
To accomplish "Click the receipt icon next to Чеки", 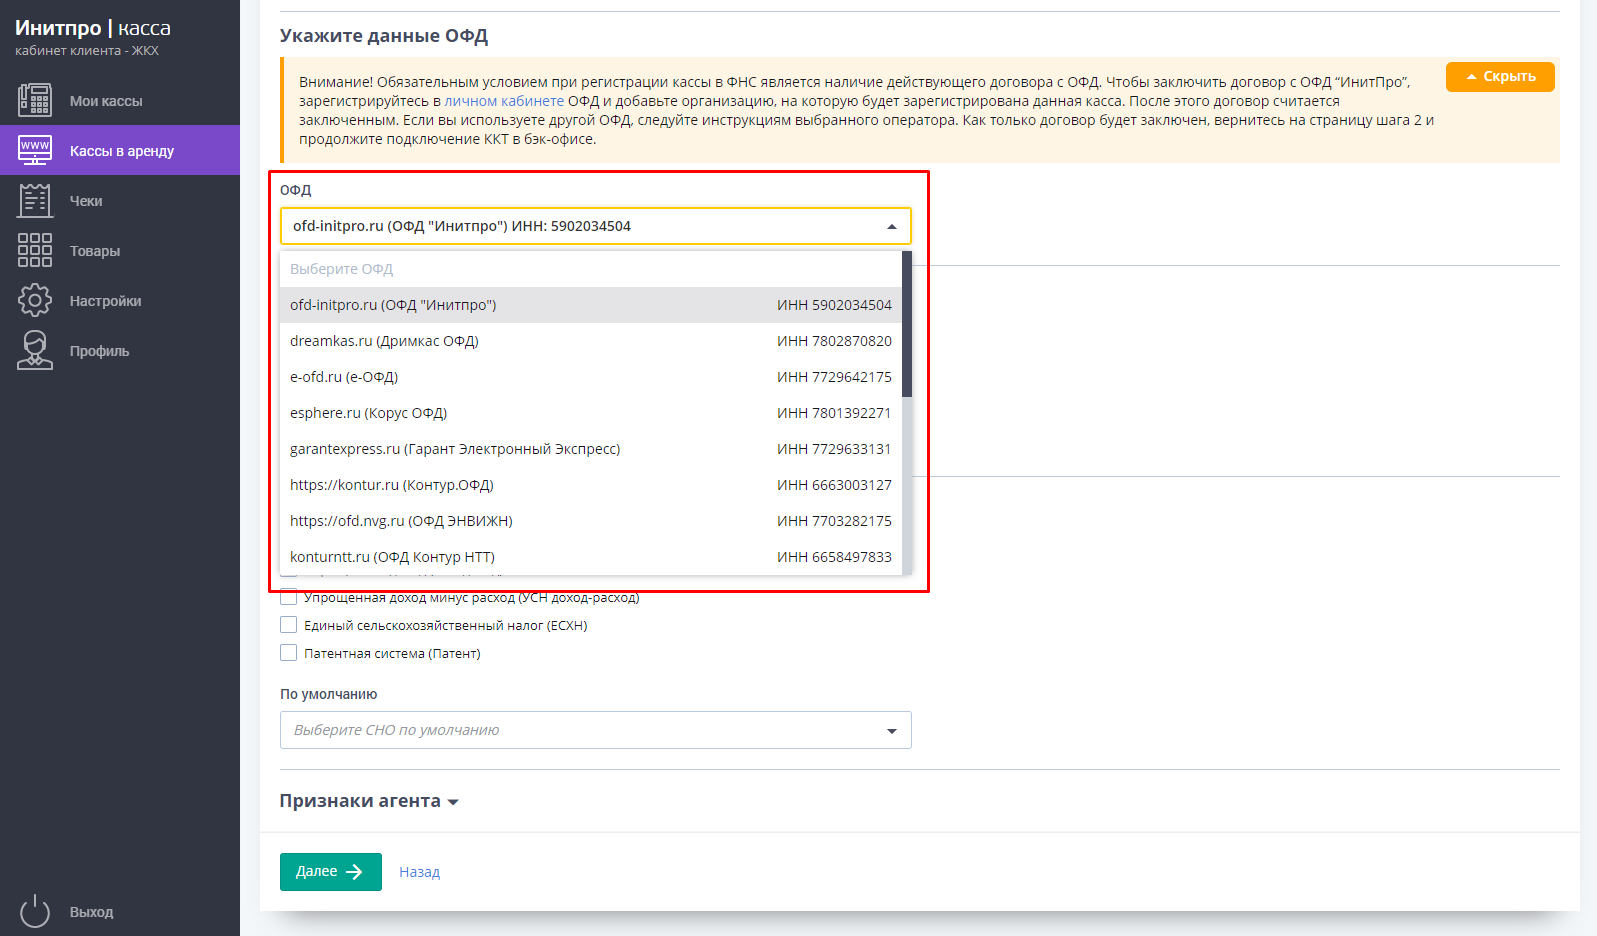I will pos(35,200).
